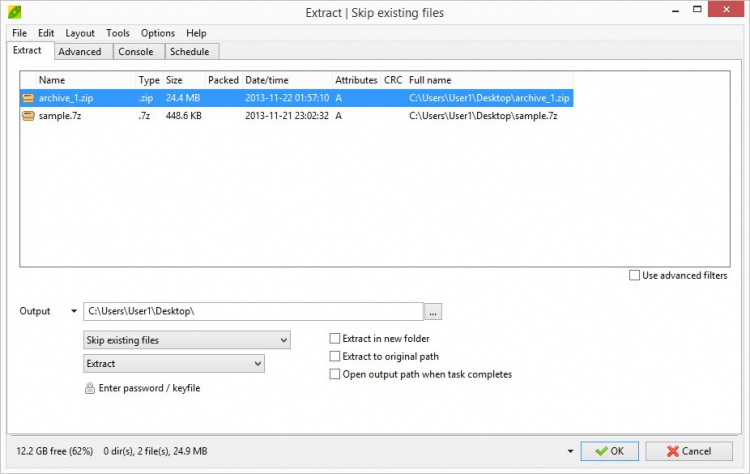Click date 2013-11-21 23:02:32 cell
750x474 pixels.
coord(287,116)
